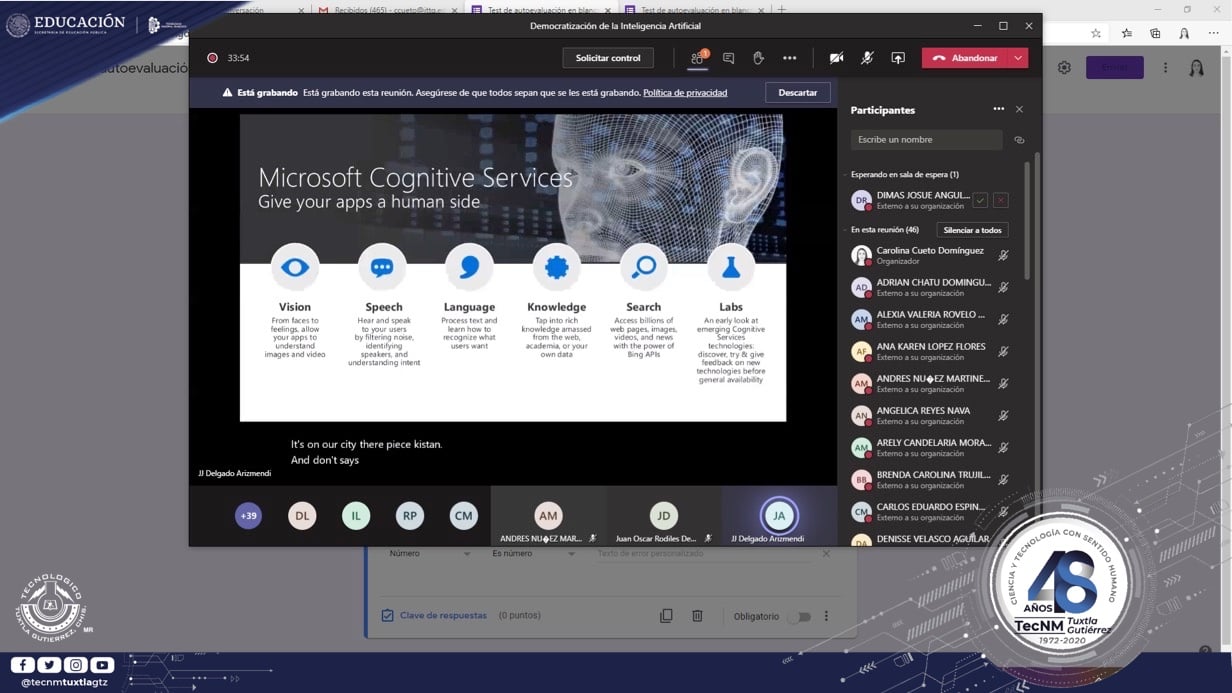Click the Abandonar button
Screen dimensions: 1232x693
click(965, 58)
